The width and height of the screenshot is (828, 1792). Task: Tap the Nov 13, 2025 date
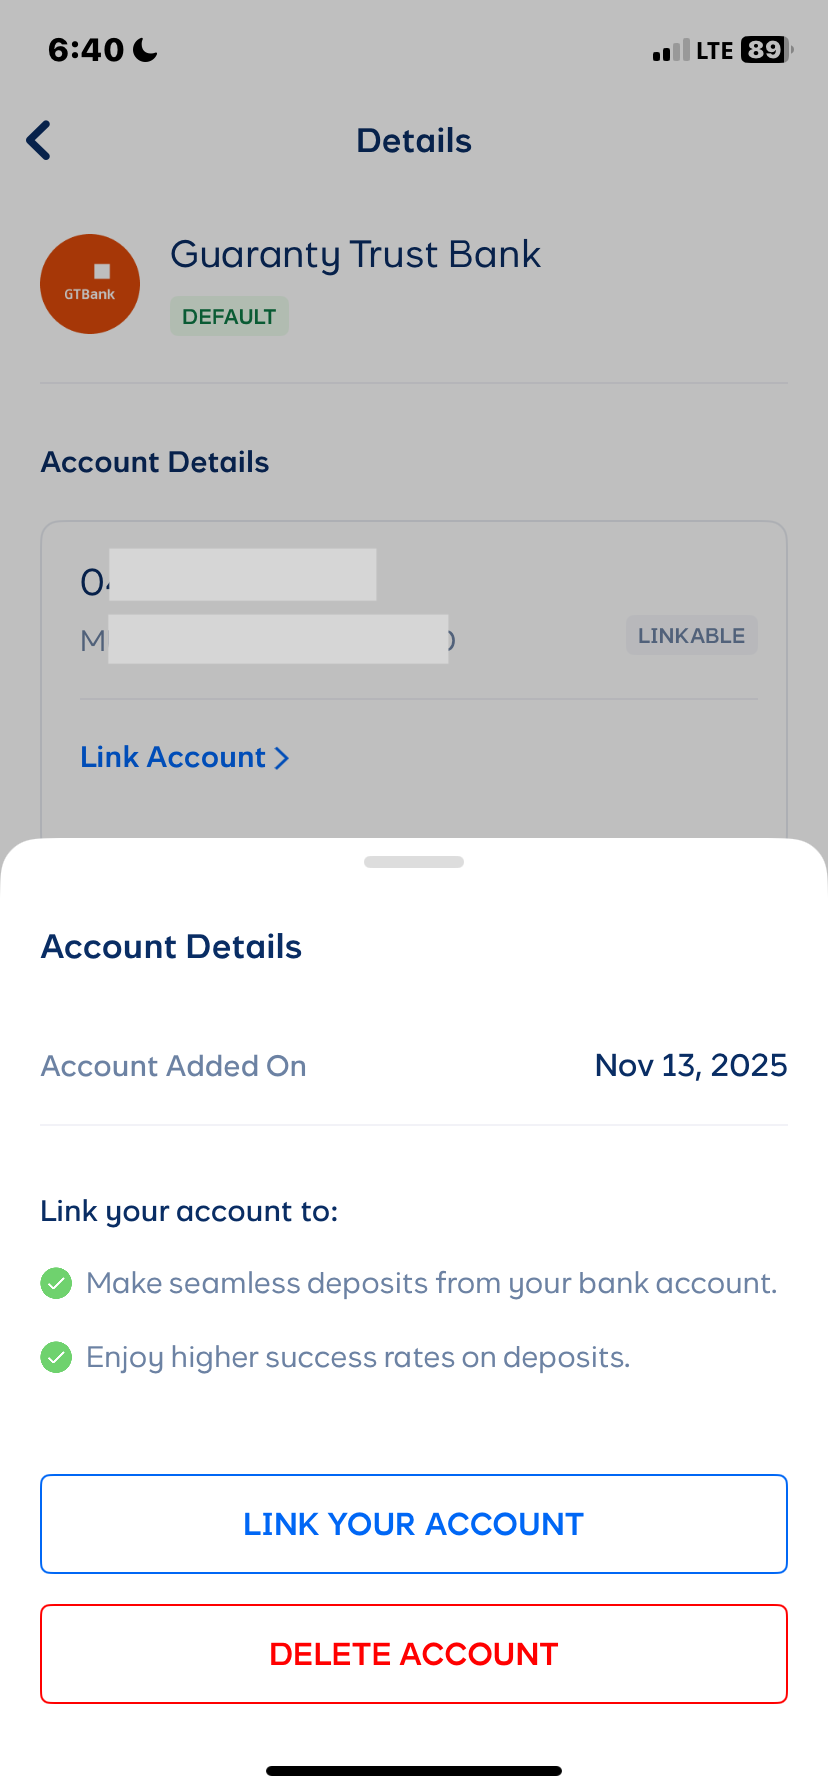tap(691, 1066)
